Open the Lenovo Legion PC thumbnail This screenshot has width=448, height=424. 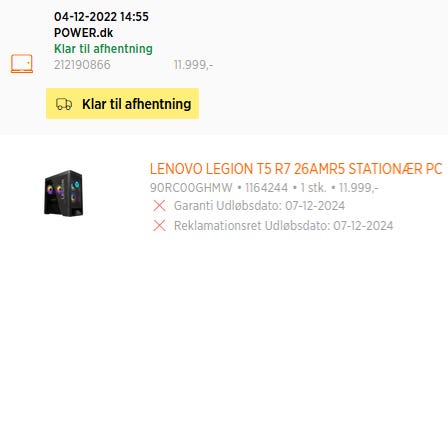(x=63, y=193)
